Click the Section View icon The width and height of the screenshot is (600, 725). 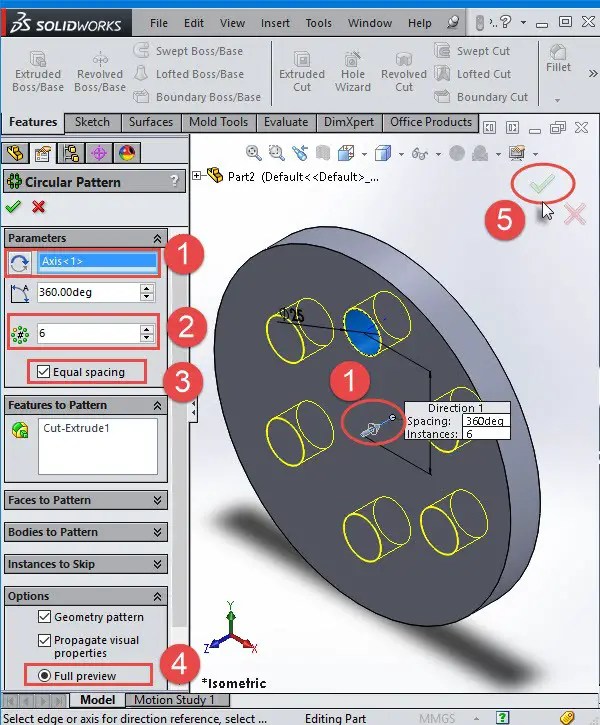tap(323, 153)
